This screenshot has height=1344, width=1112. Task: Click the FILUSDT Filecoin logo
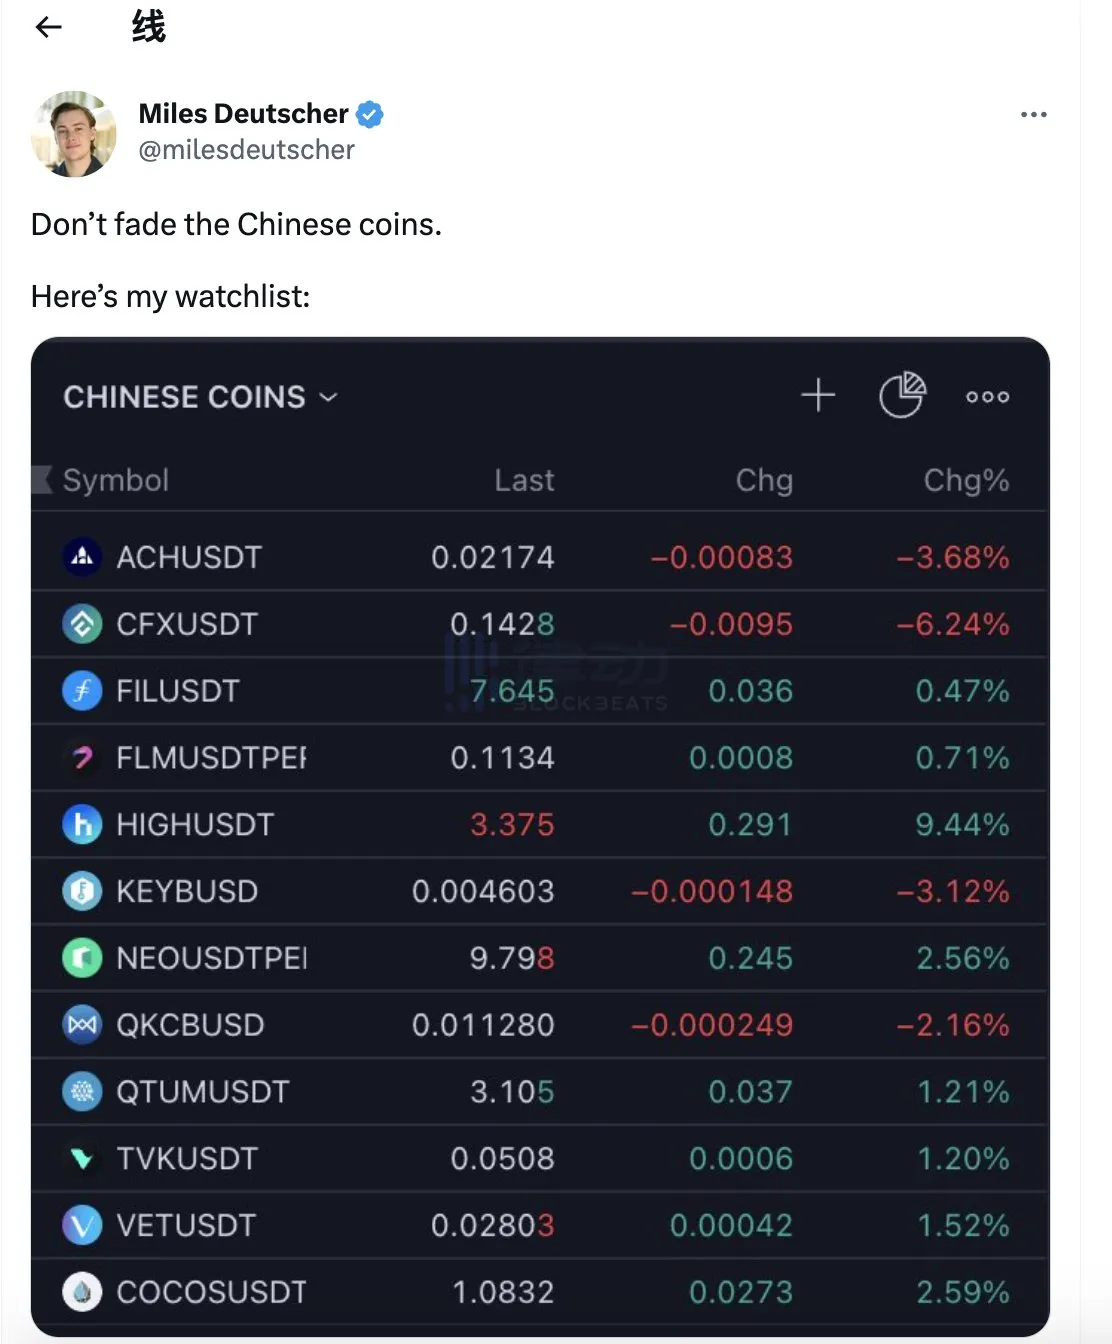pos(82,691)
